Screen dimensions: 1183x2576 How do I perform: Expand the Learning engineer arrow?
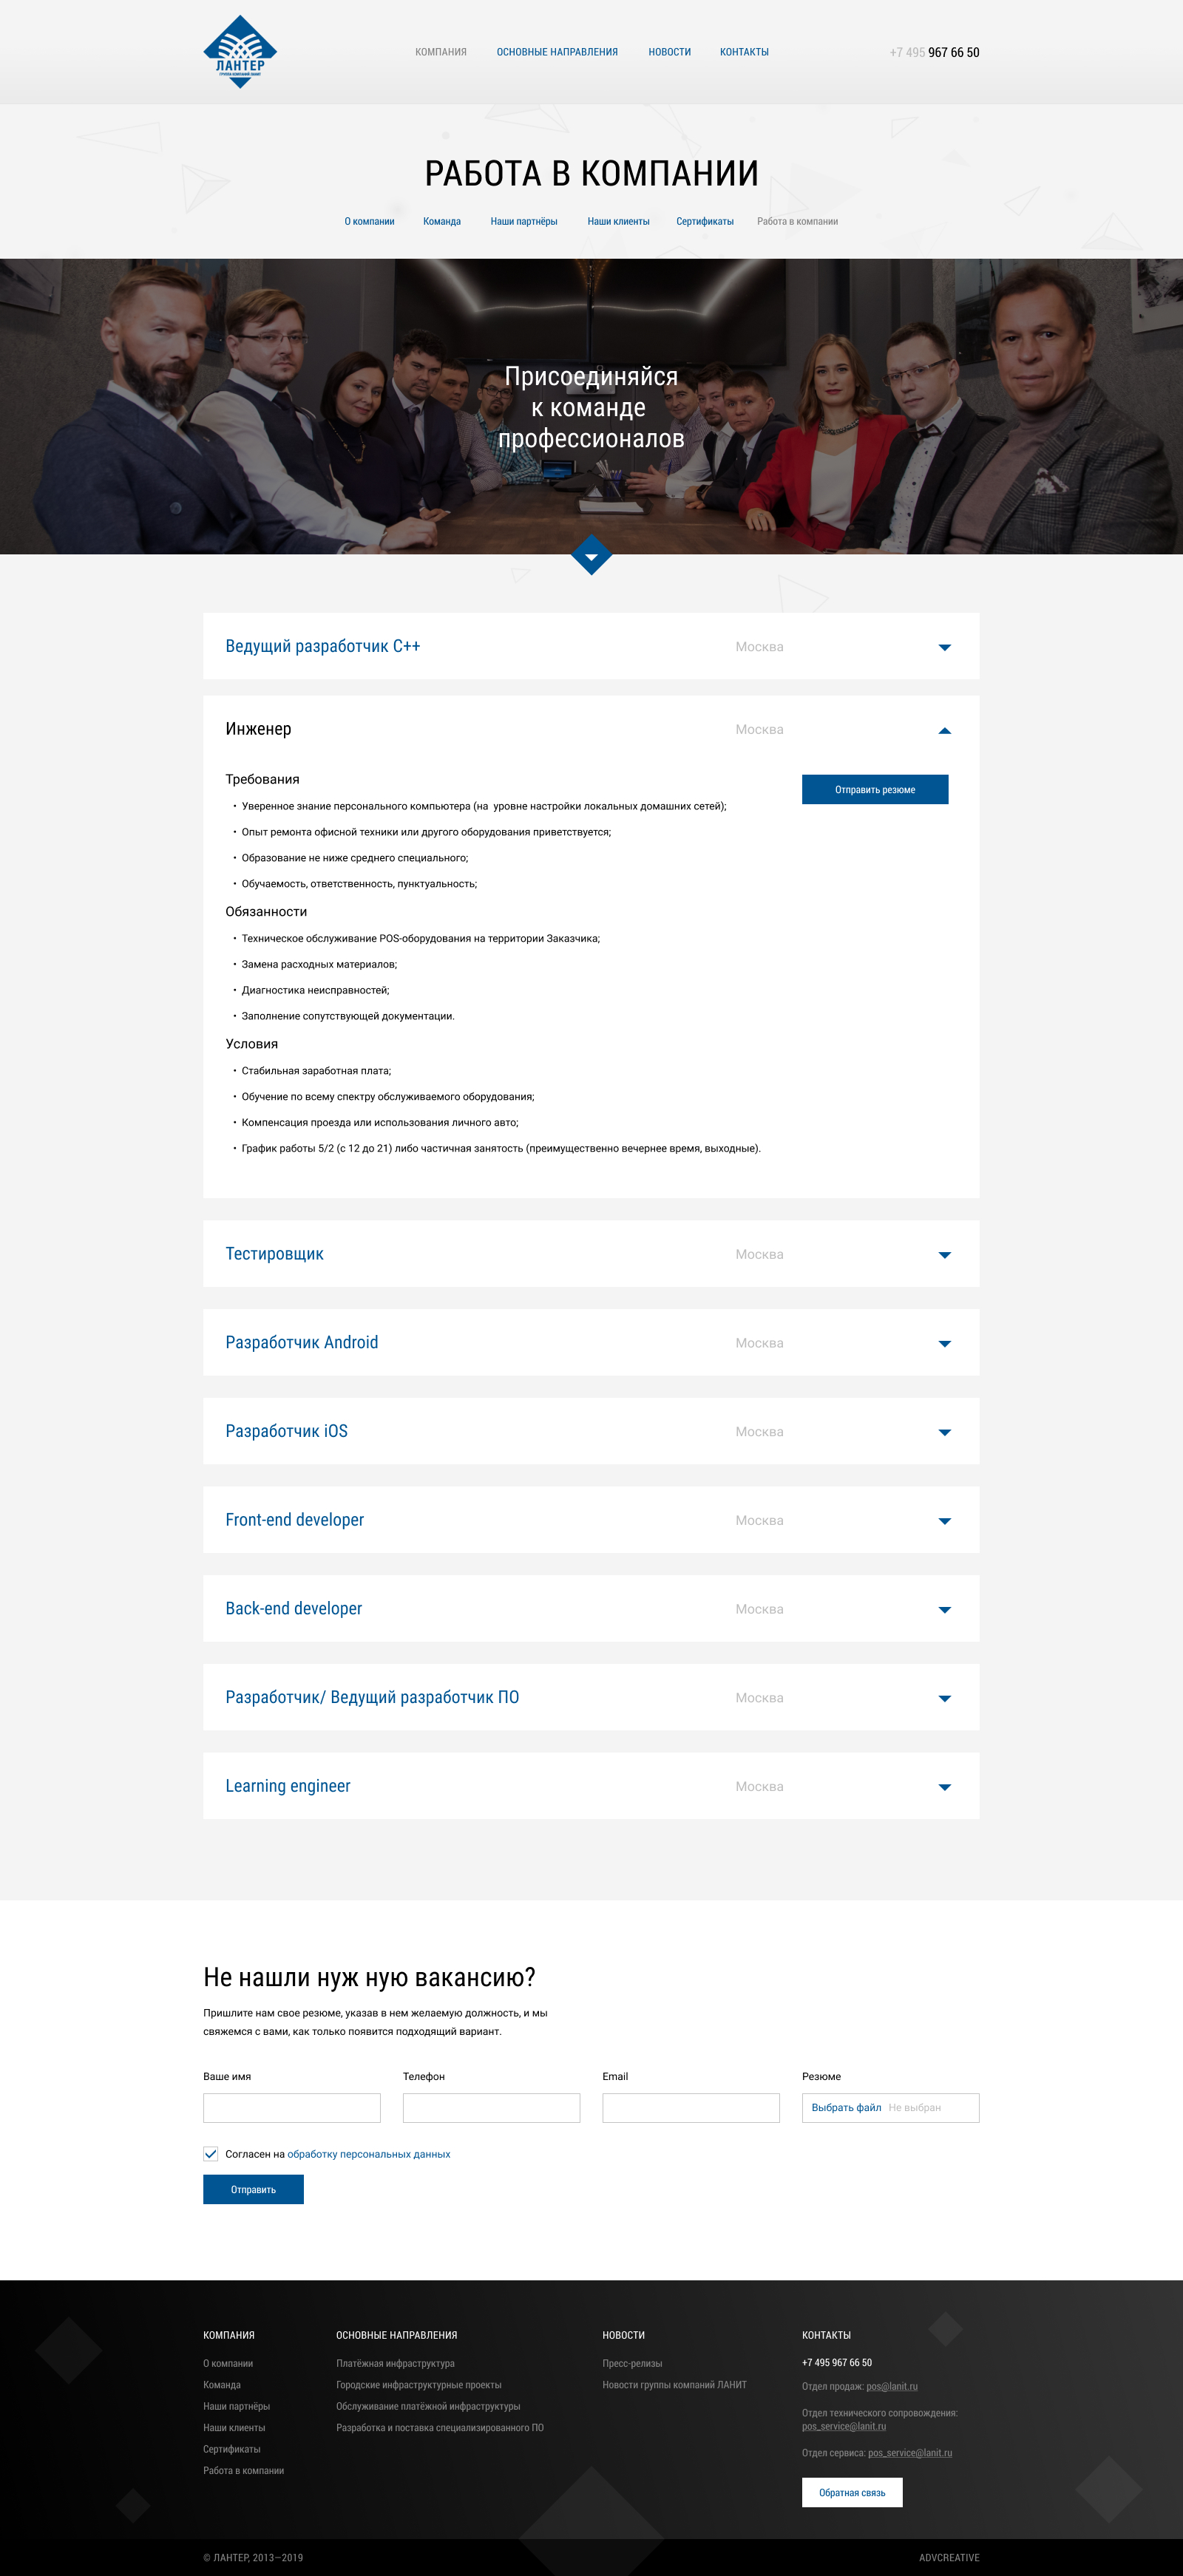(944, 1787)
